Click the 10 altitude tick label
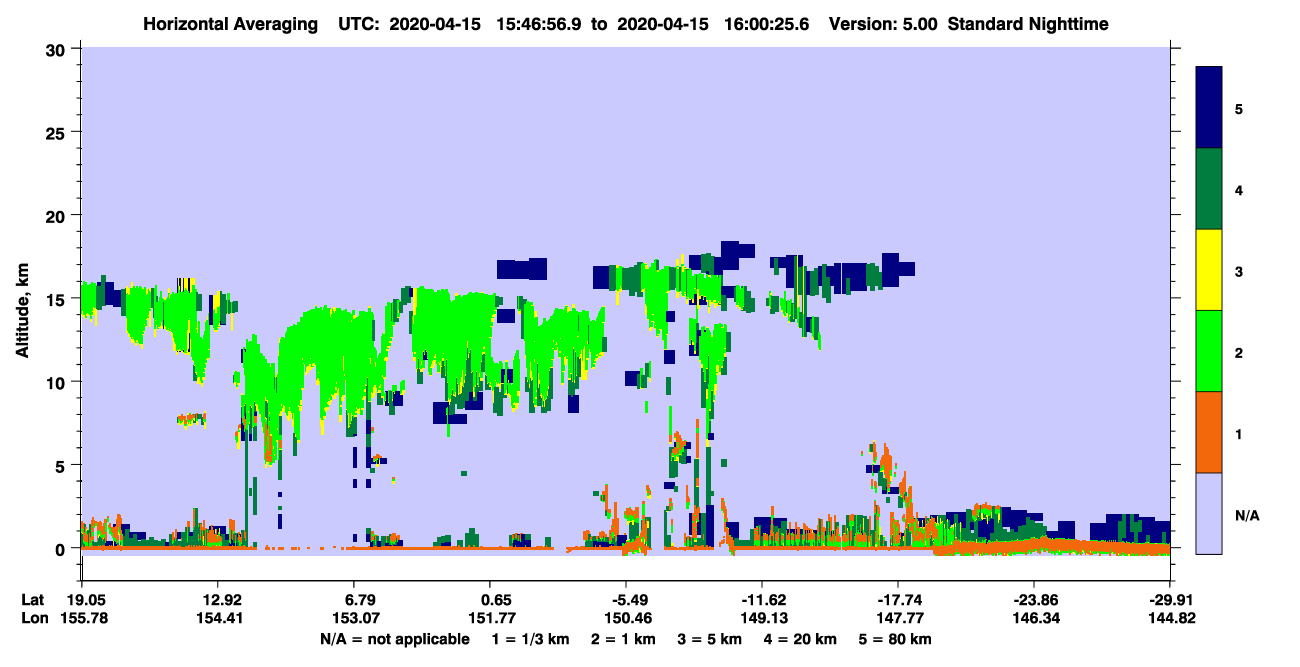 [x=58, y=382]
